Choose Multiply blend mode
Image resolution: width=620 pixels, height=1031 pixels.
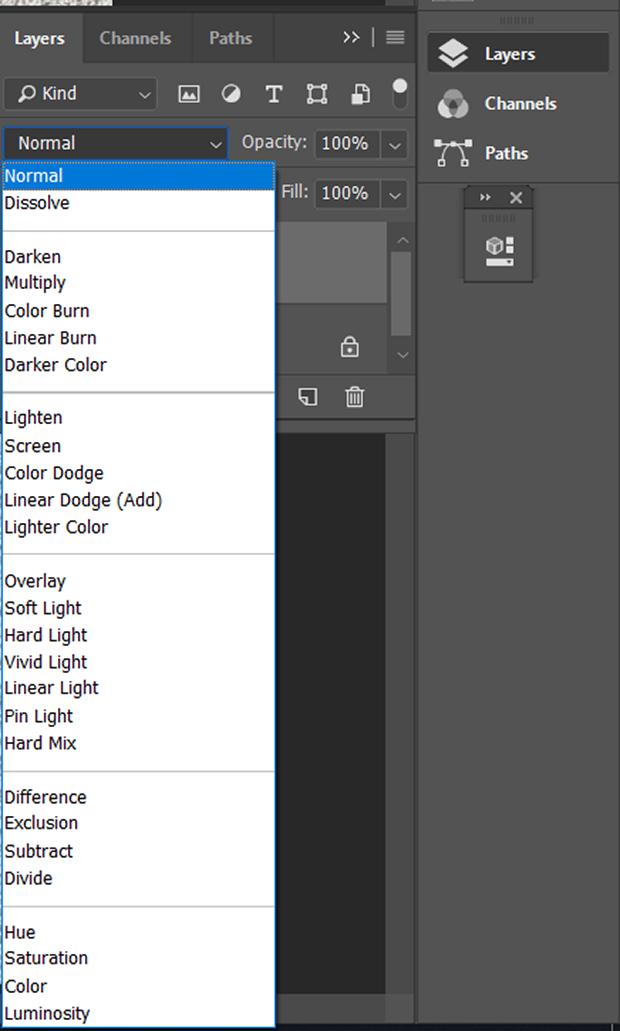tap(139, 283)
